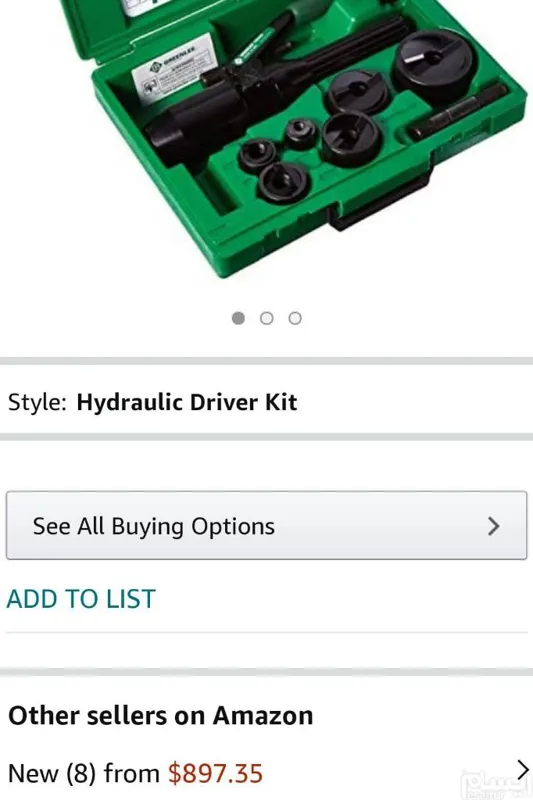533x800 pixels.
Task: Select the Hydraulic Driver Kit style value
Action: pyautogui.click(x=187, y=402)
